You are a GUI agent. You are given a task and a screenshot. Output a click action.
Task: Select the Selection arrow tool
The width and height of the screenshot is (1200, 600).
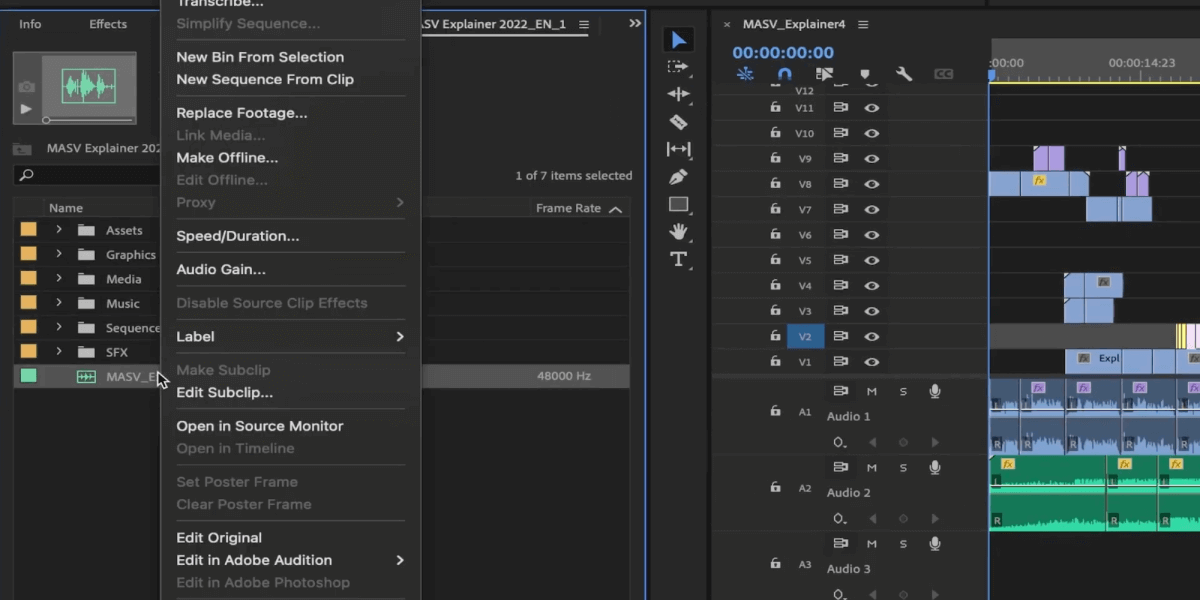(x=679, y=40)
